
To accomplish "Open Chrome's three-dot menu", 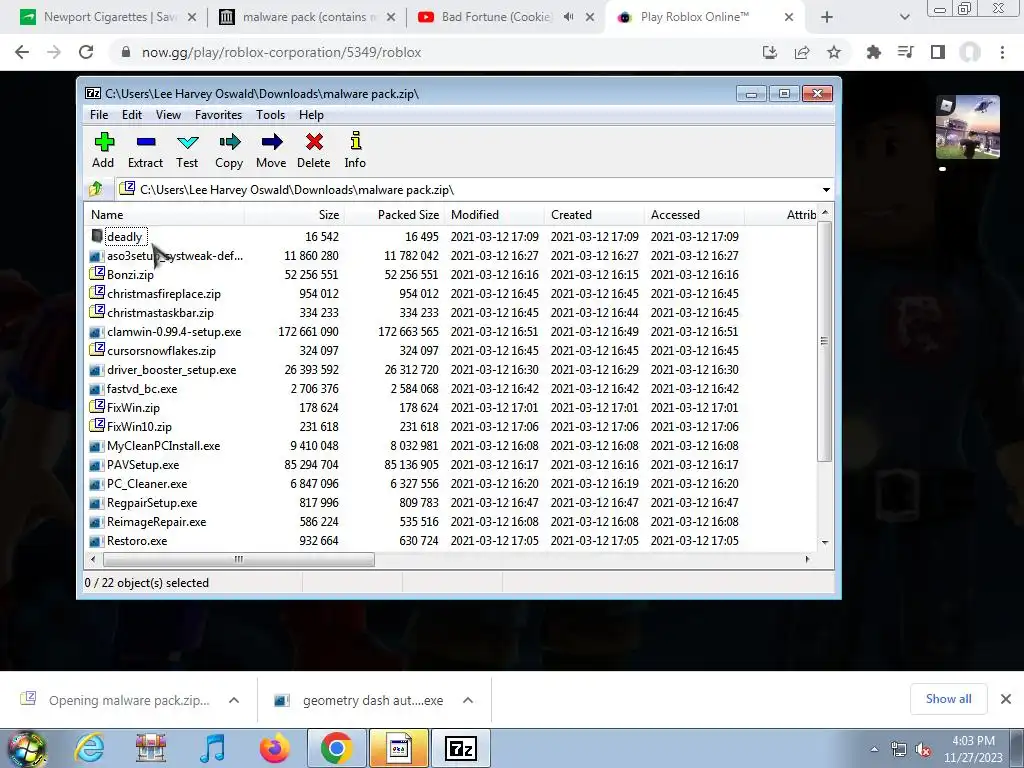I will coord(1002,52).
